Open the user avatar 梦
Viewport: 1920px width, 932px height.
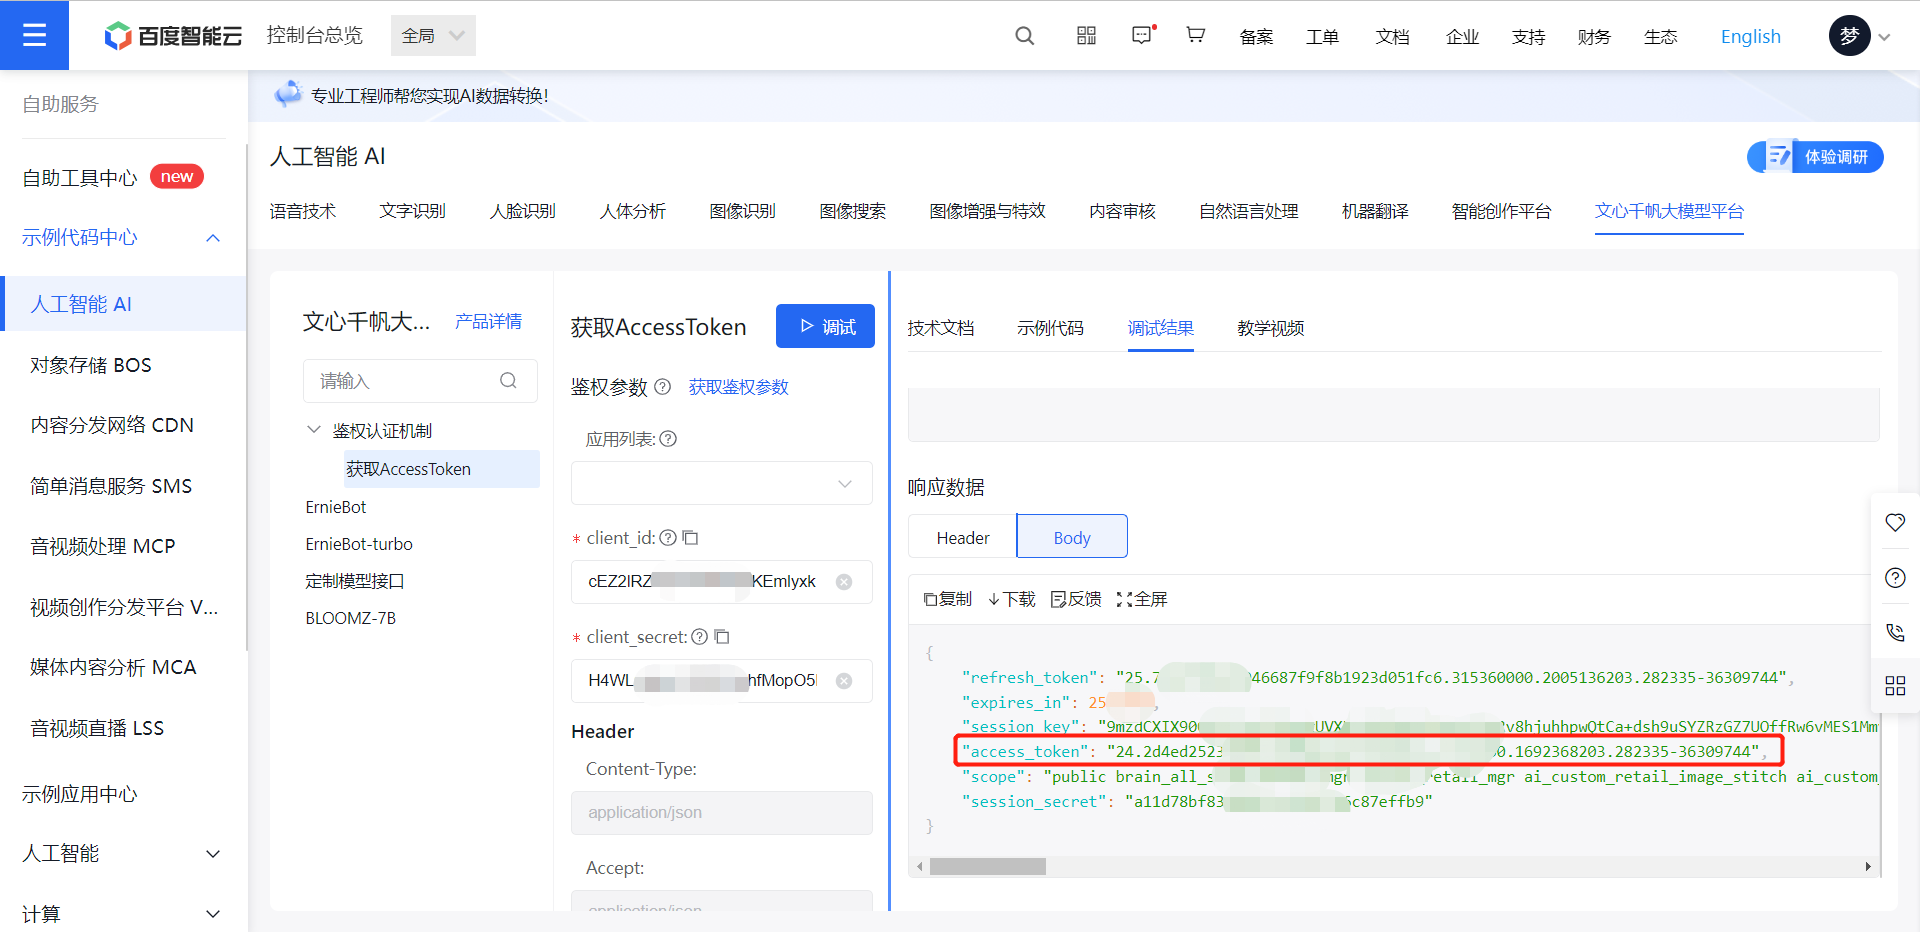pos(1850,36)
